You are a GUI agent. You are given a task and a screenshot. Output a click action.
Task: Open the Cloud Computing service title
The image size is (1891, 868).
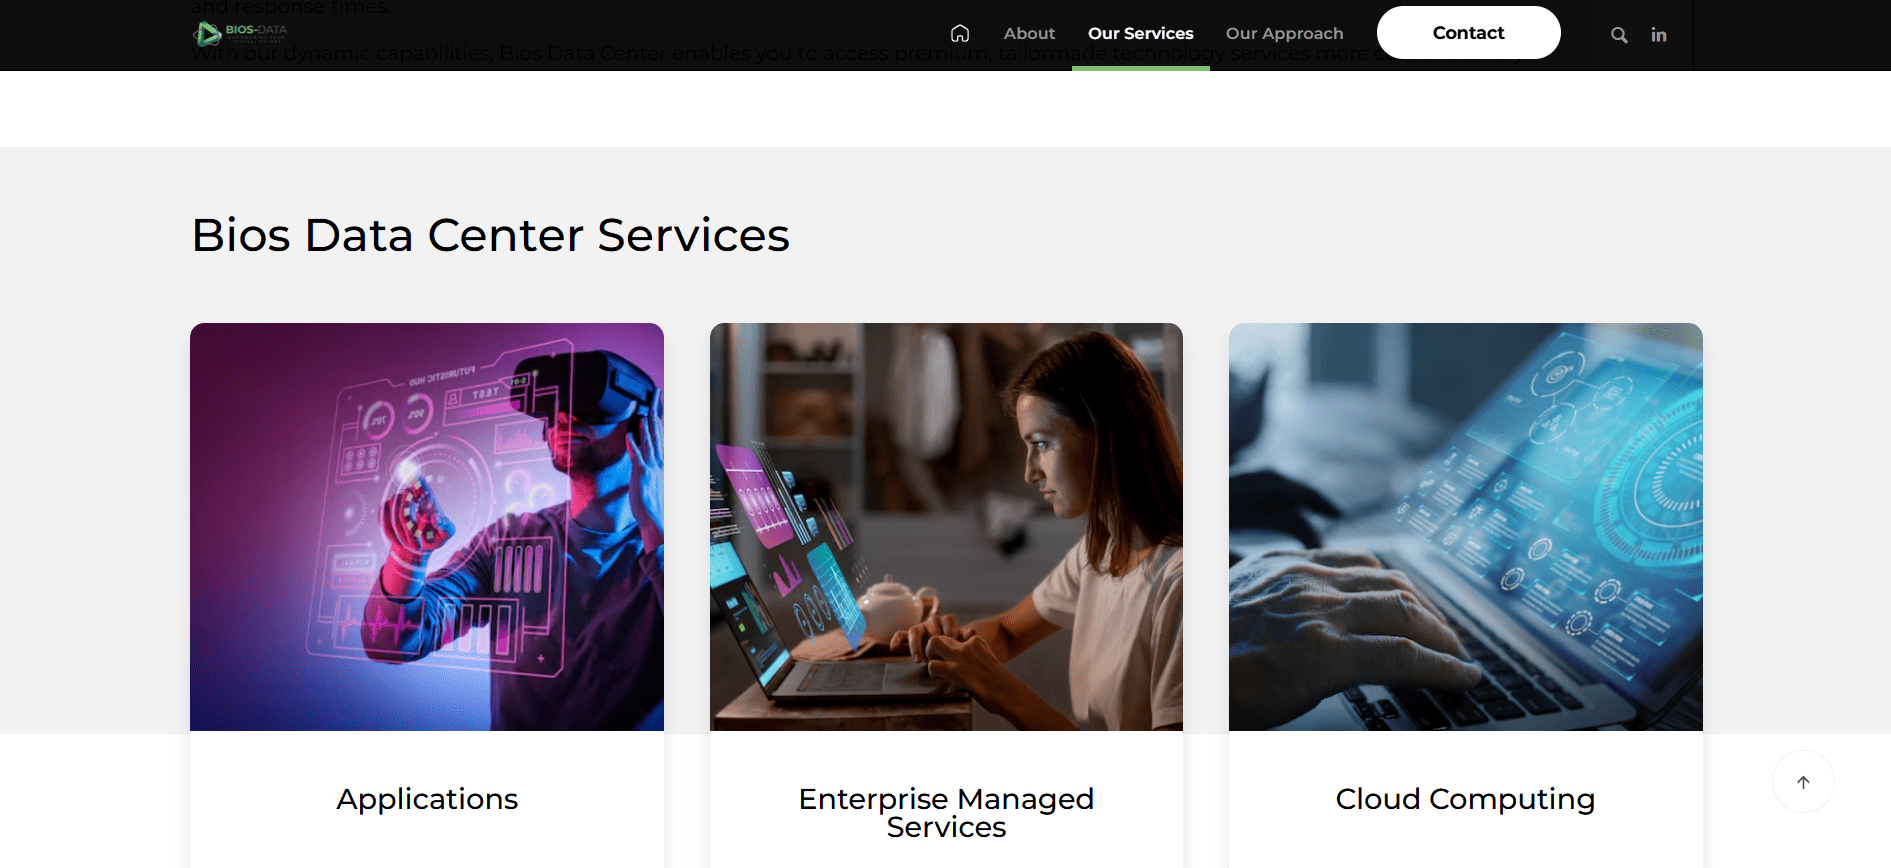click(x=1465, y=799)
